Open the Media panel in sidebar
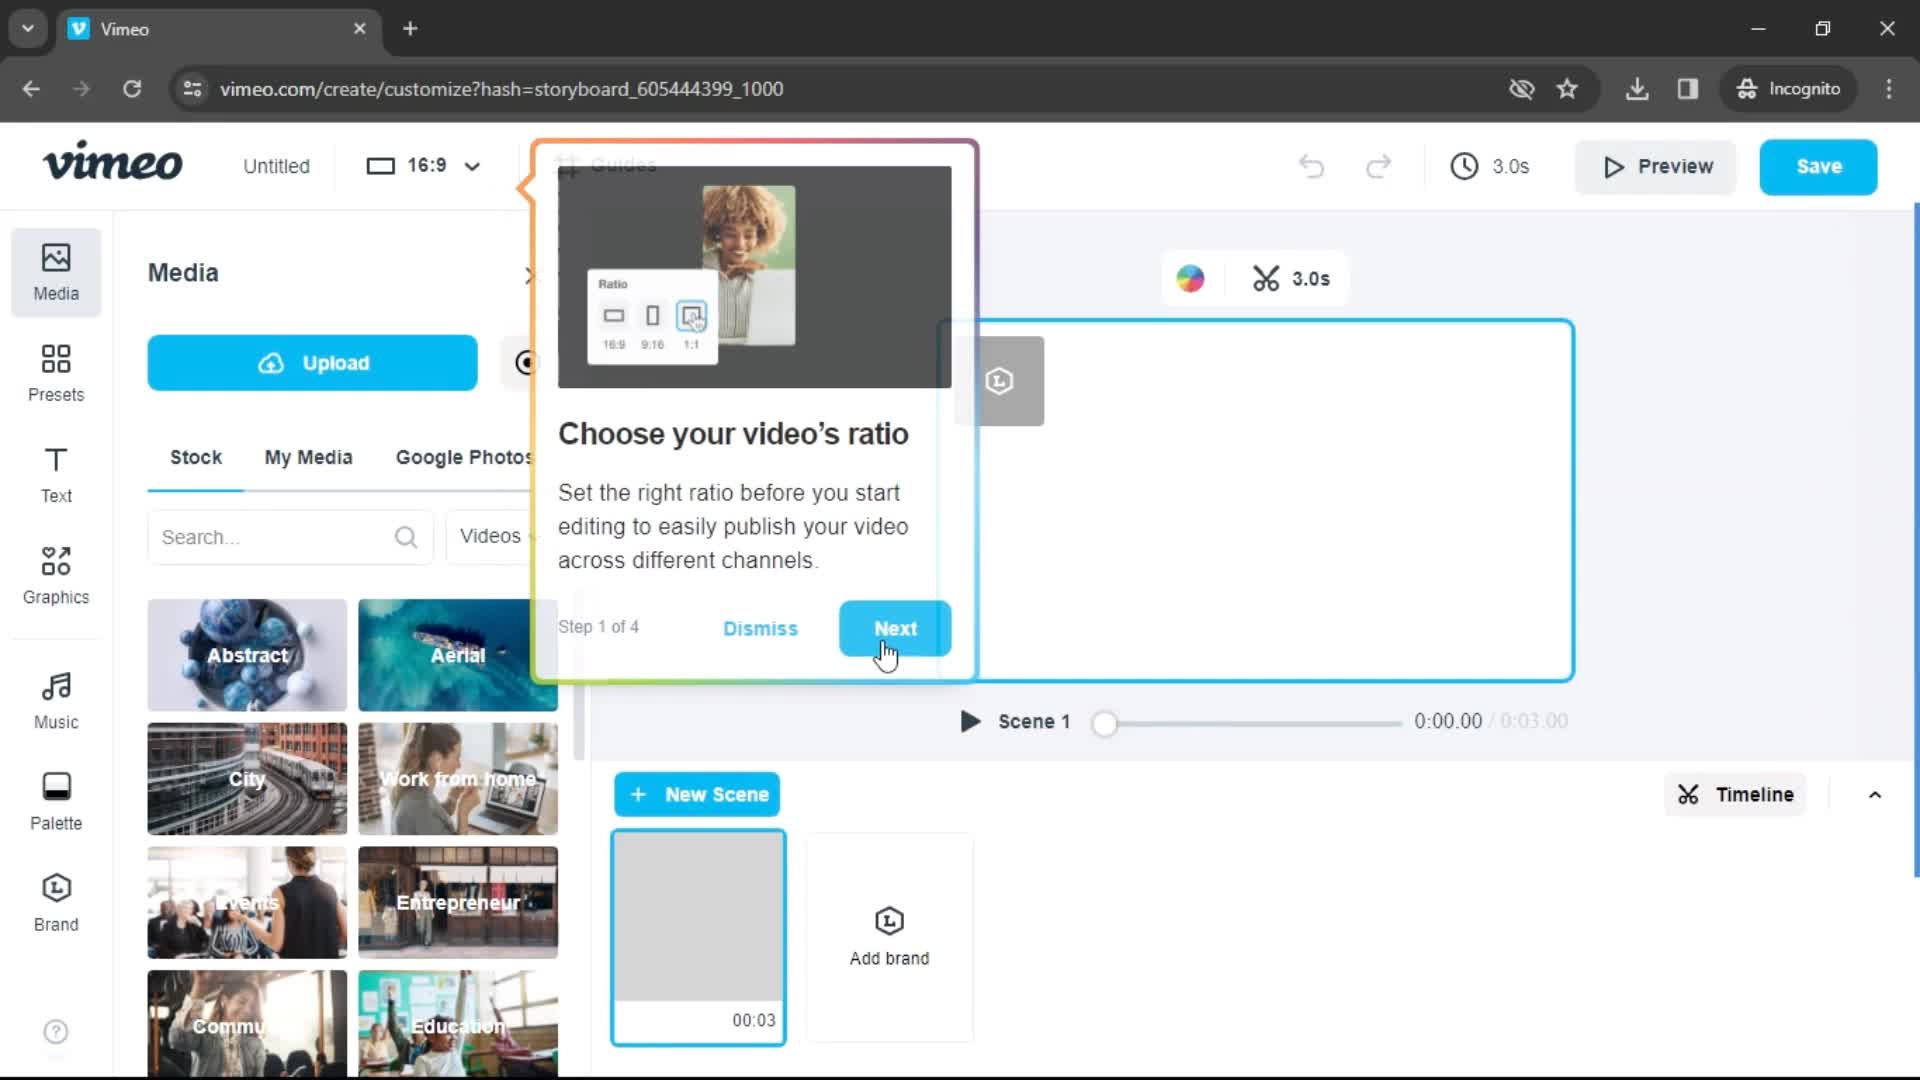Viewport: 1920px width, 1080px height. pos(56,272)
